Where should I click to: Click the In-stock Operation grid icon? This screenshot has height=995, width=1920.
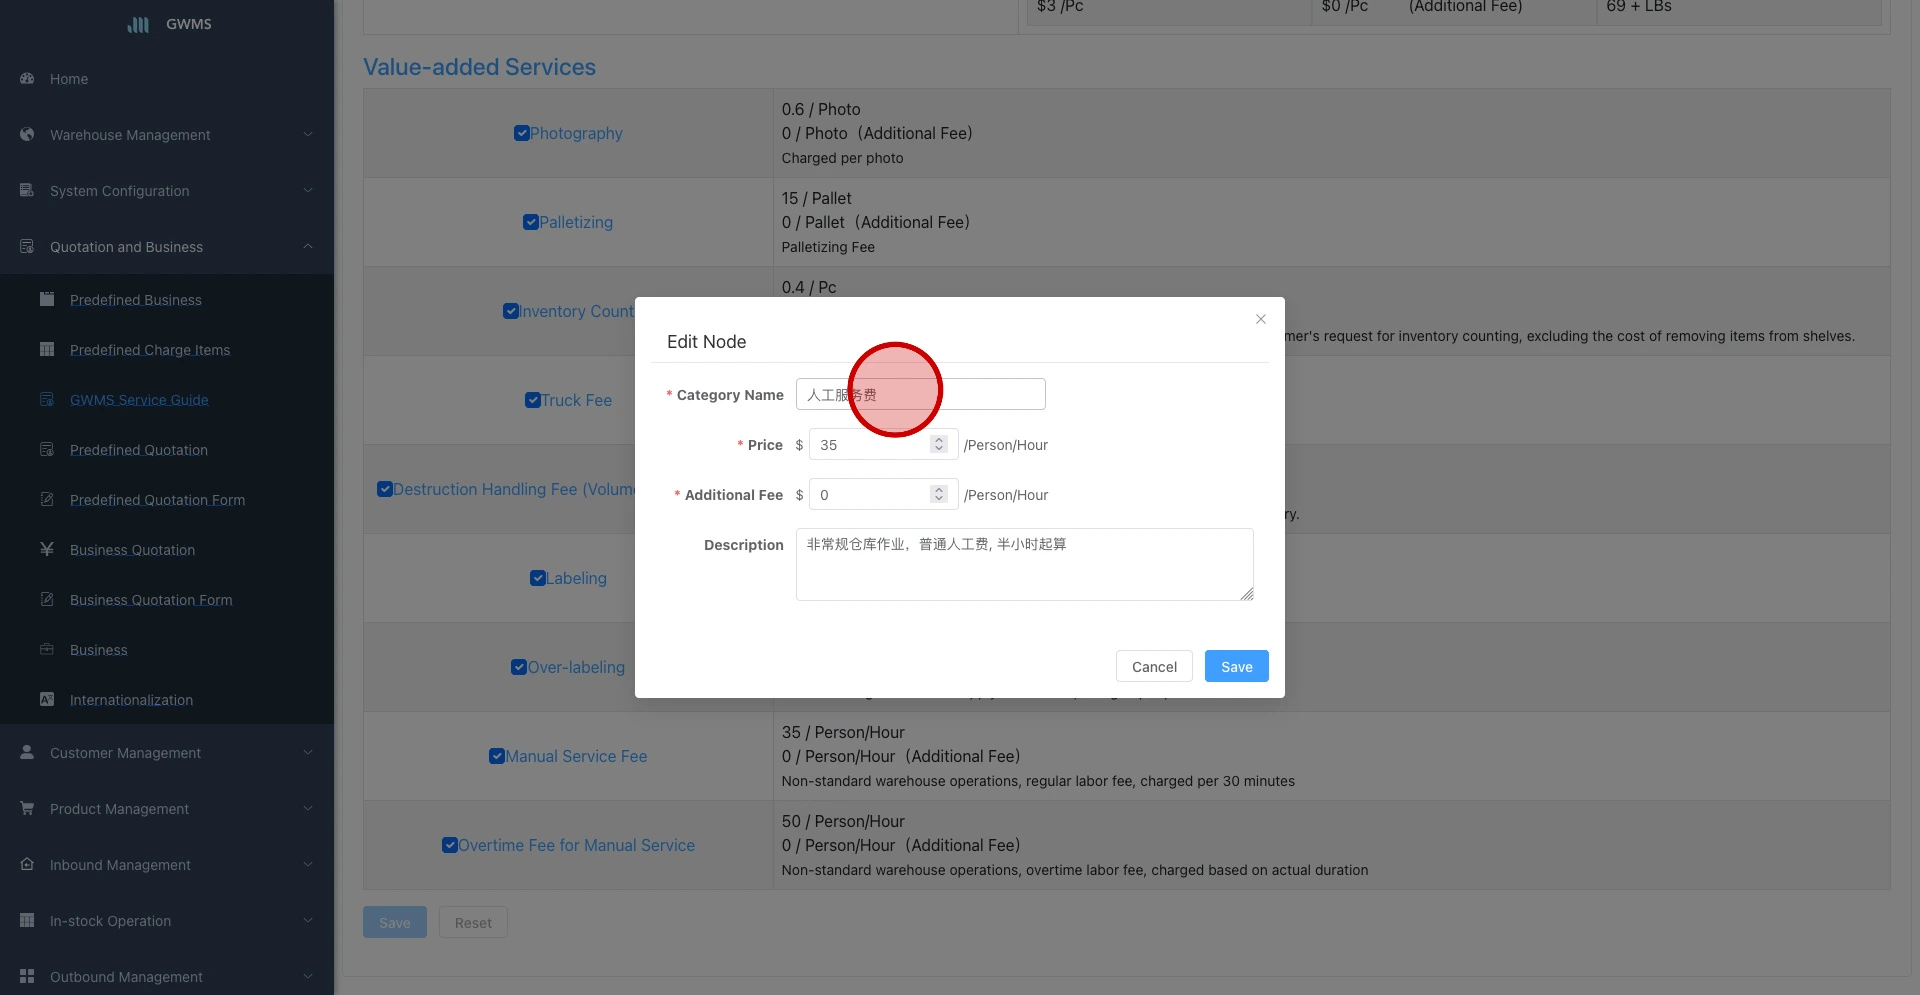click(27, 920)
